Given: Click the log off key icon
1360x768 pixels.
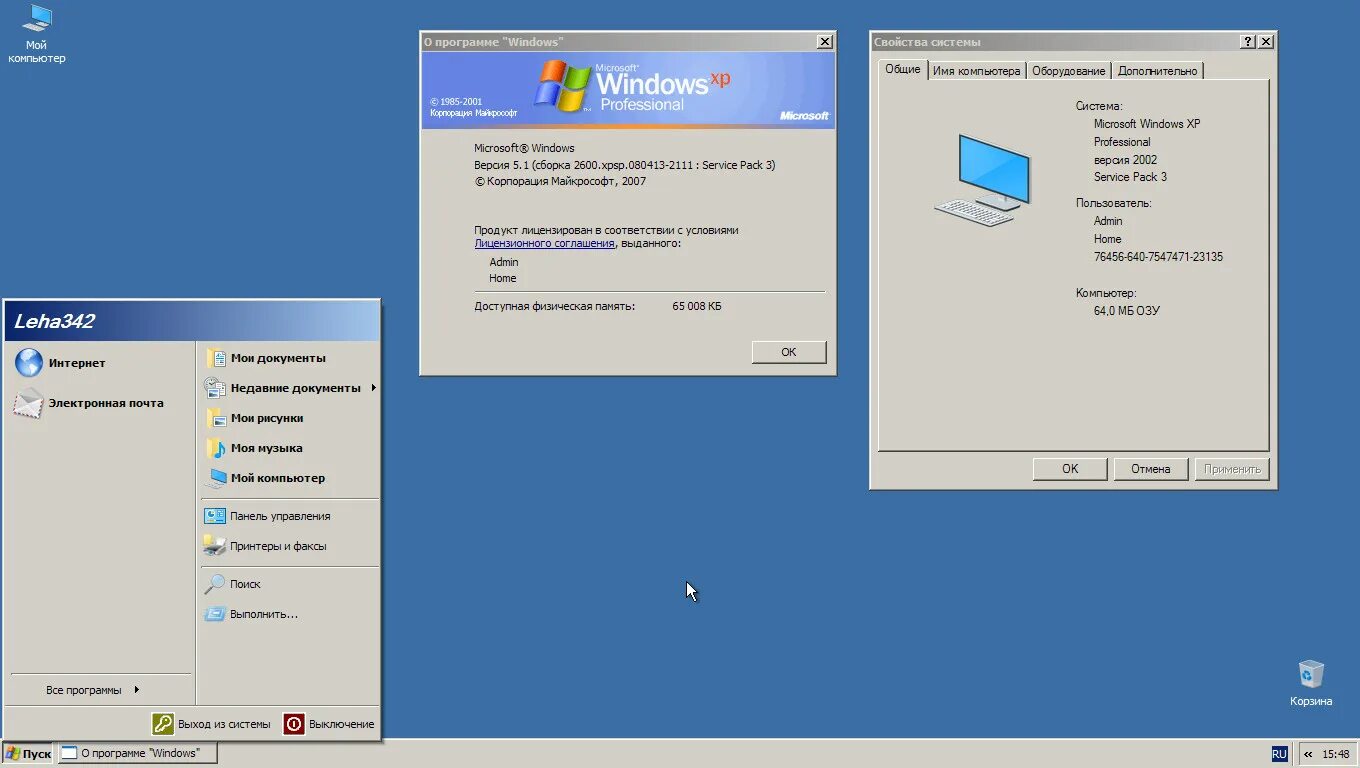Looking at the screenshot, I should (x=163, y=723).
